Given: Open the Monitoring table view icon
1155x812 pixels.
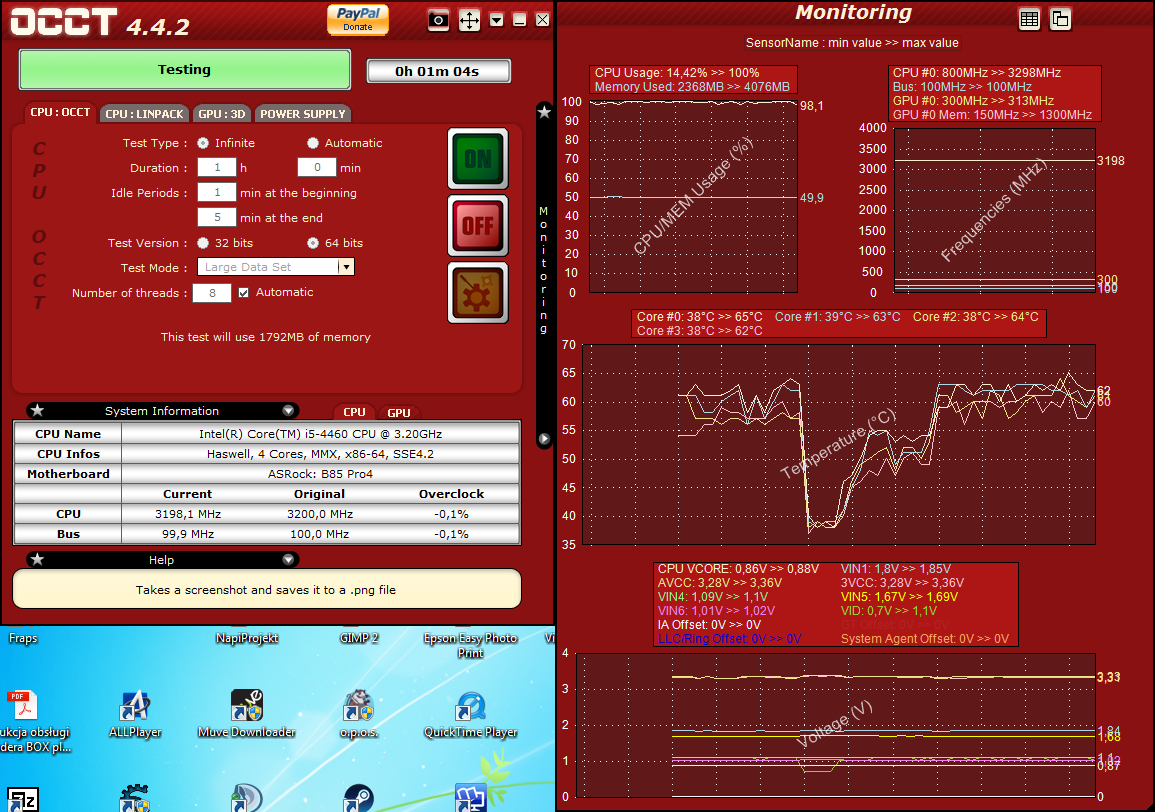Looking at the screenshot, I should pyautogui.click(x=1029, y=19).
